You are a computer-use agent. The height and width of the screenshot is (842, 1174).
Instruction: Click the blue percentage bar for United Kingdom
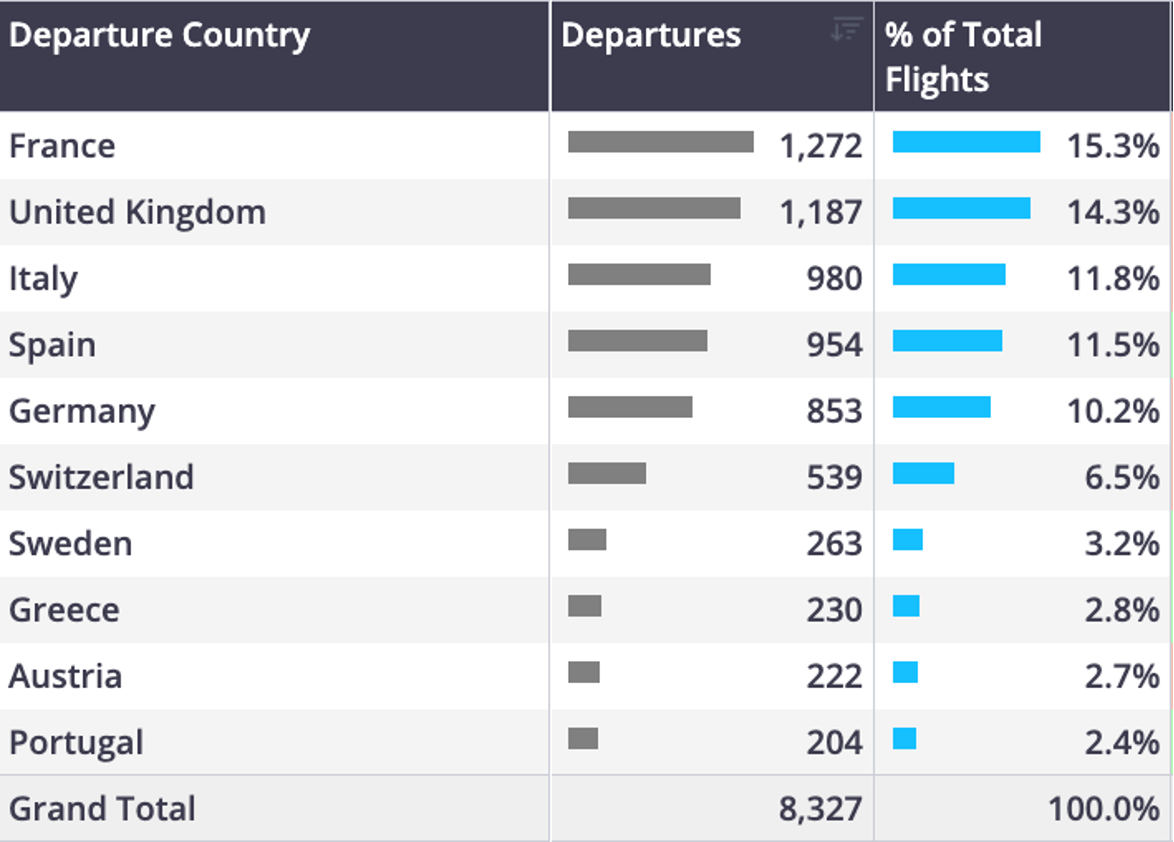point(961,208)
